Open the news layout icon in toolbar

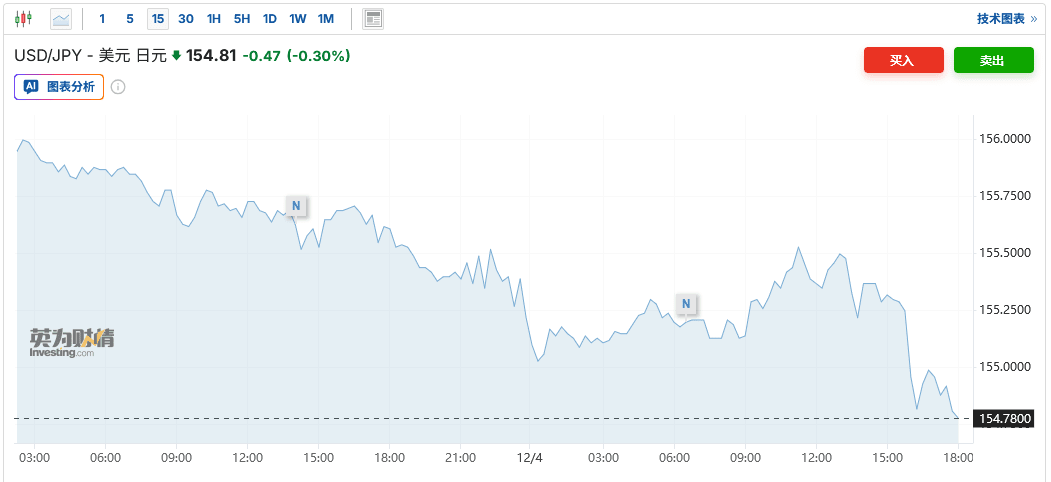(x=373, y=18)
